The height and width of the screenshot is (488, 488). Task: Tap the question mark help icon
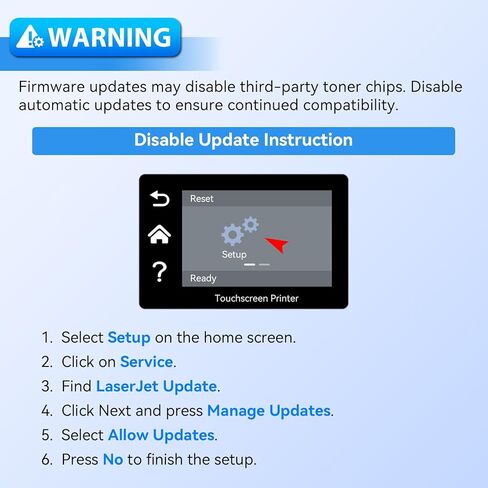(159, 272)
